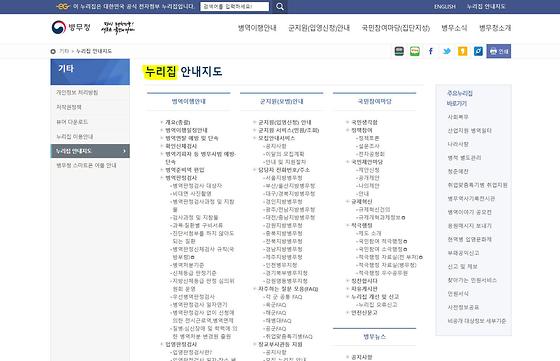Open the 병무소식 main menu
560x361 pixels.
454,28
